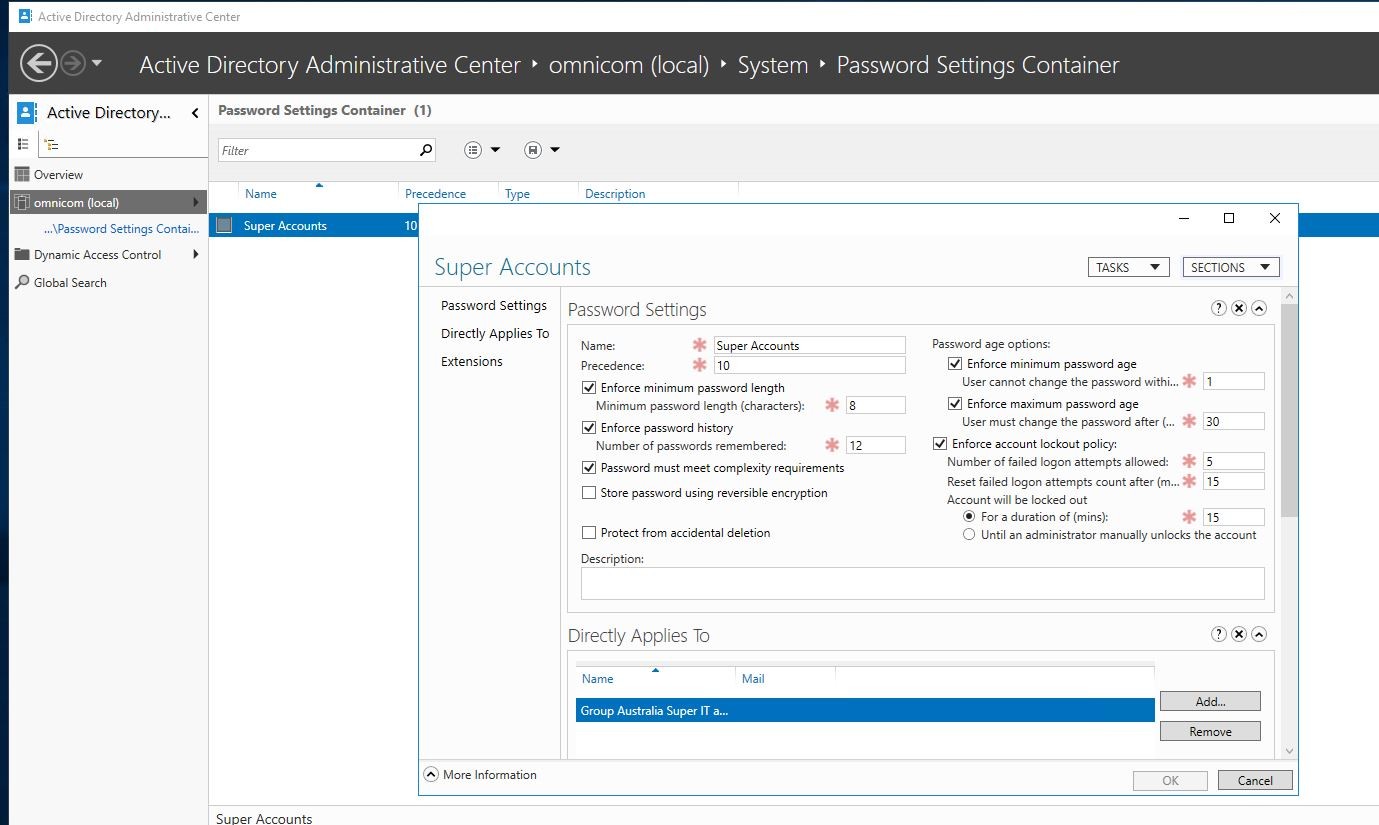Image resolution: width=1379 pixels, height=825 pixels.
Task: Toggle Enforce minimum password length
Action: point(589,388)
